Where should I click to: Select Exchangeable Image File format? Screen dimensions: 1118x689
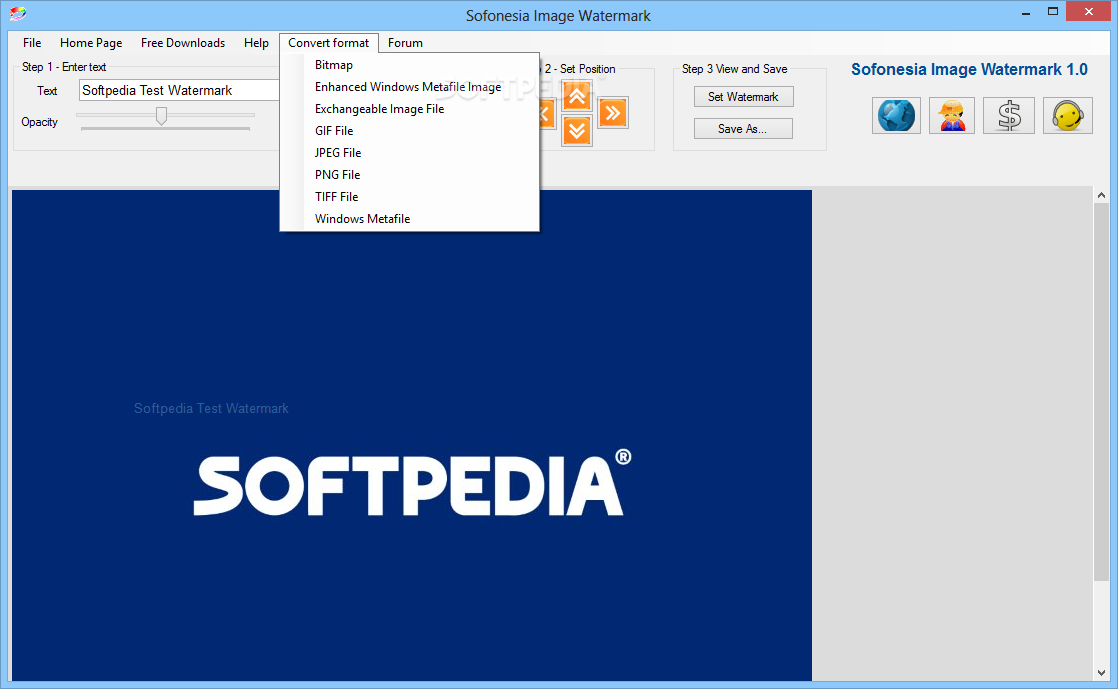(410, 109)
